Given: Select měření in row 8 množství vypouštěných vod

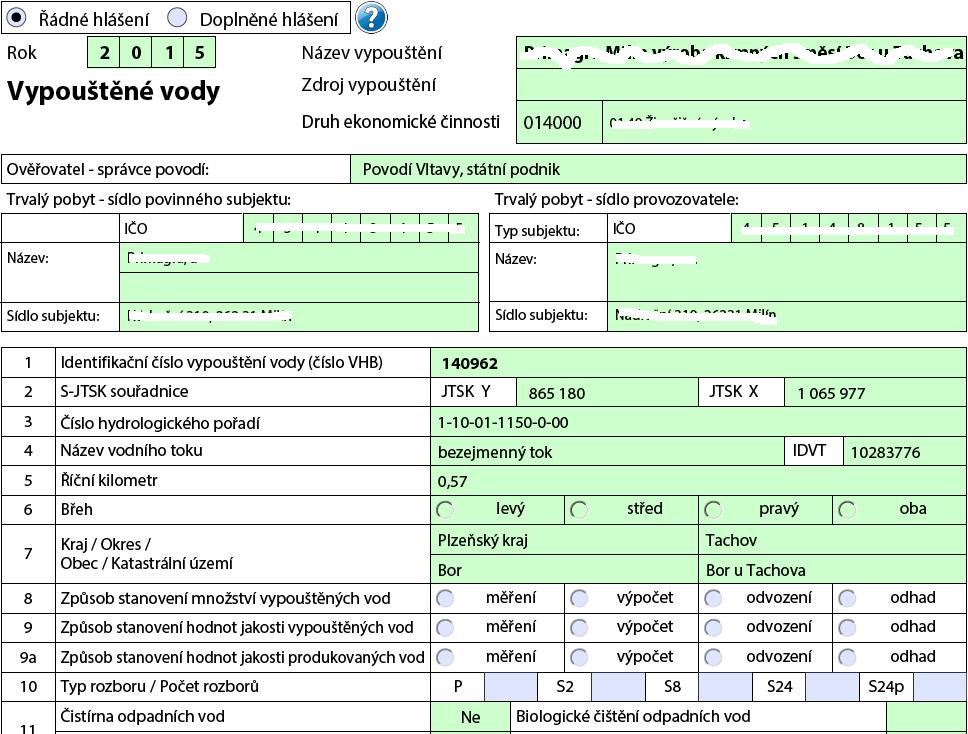Looking at the screenshot, I should [445, 598].
